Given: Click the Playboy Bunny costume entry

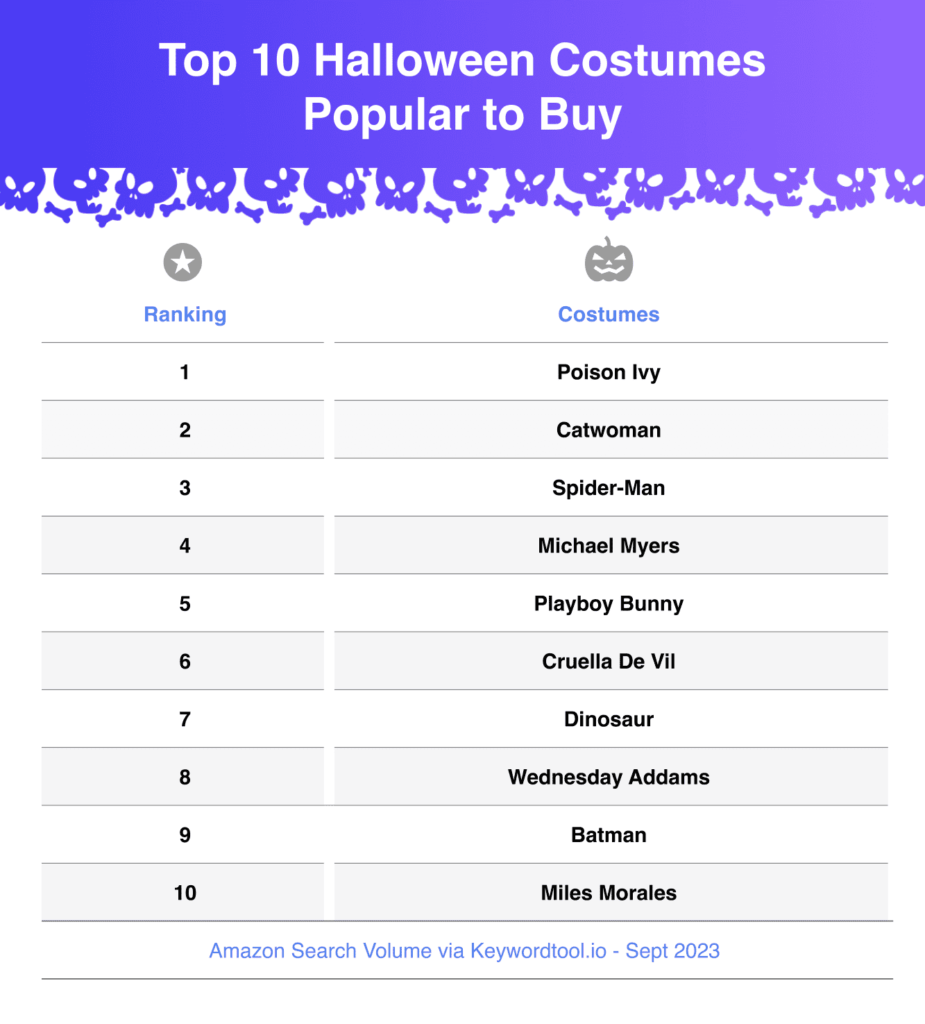Looking at the screenshot, I should (x=609, y=603).
